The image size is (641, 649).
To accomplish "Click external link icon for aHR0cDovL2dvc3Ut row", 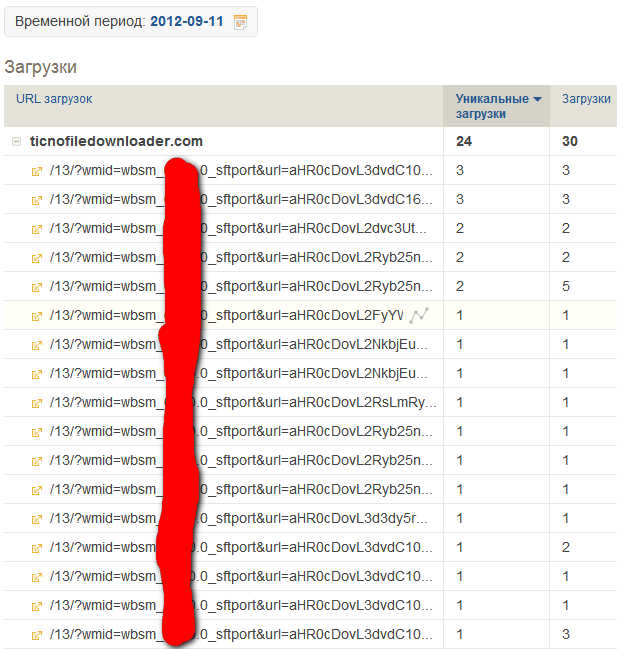I will (37, 229).
